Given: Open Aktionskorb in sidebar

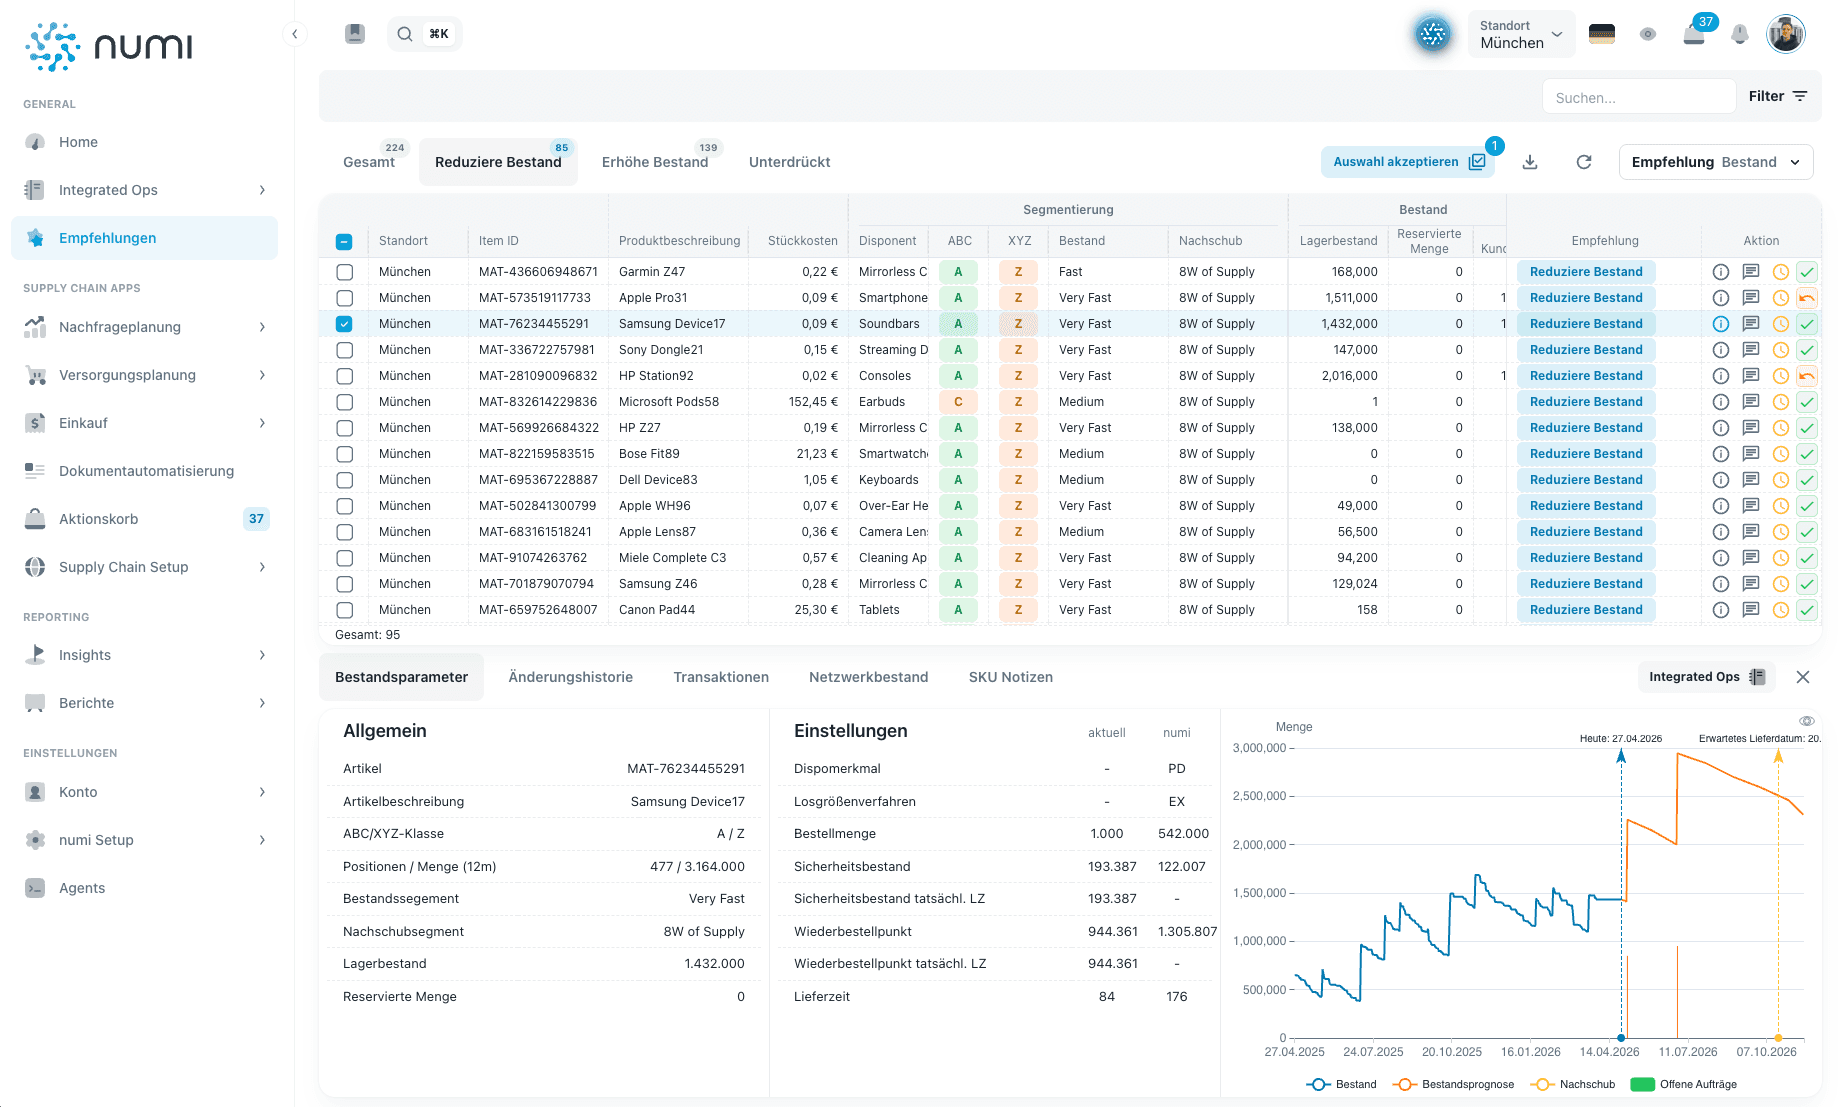Looking at the screenshot, I should point(145,519).
